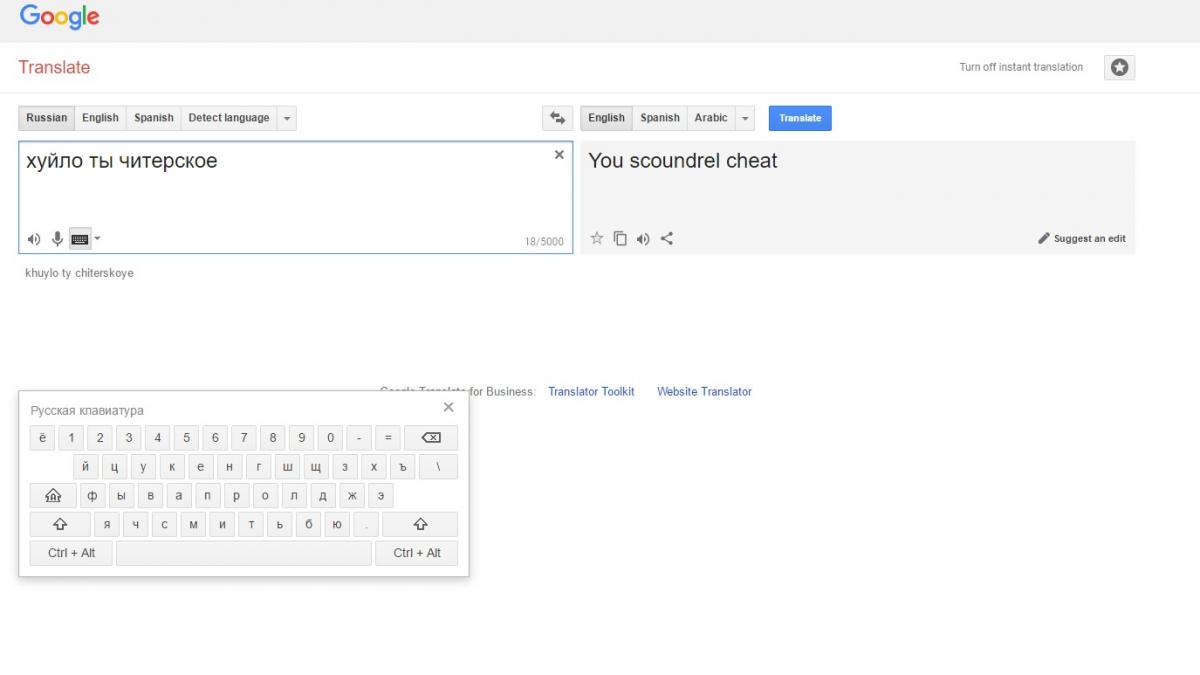1200x675 pixels.
Task: Click the й key on keyboard
Action: tap(86, 467)
